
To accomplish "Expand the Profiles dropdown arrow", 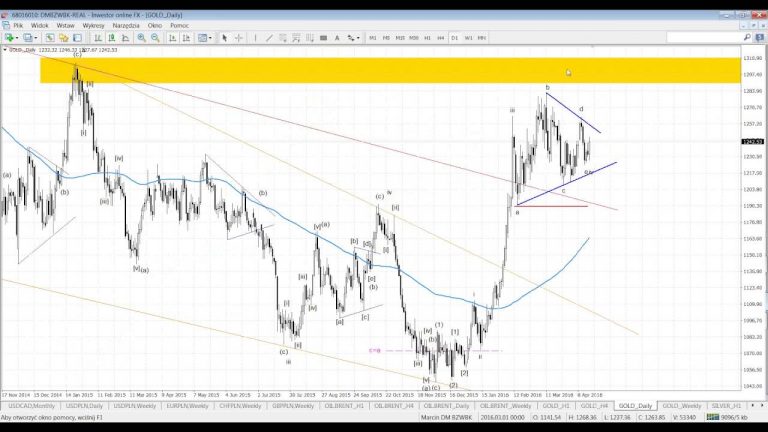I will click(x=35, y=38).
